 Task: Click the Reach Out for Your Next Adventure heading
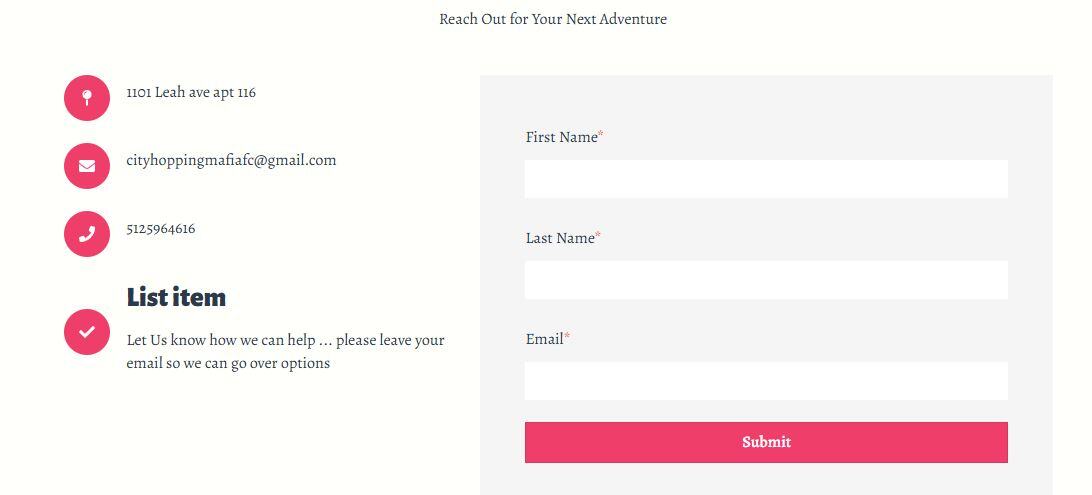point(553,19)
